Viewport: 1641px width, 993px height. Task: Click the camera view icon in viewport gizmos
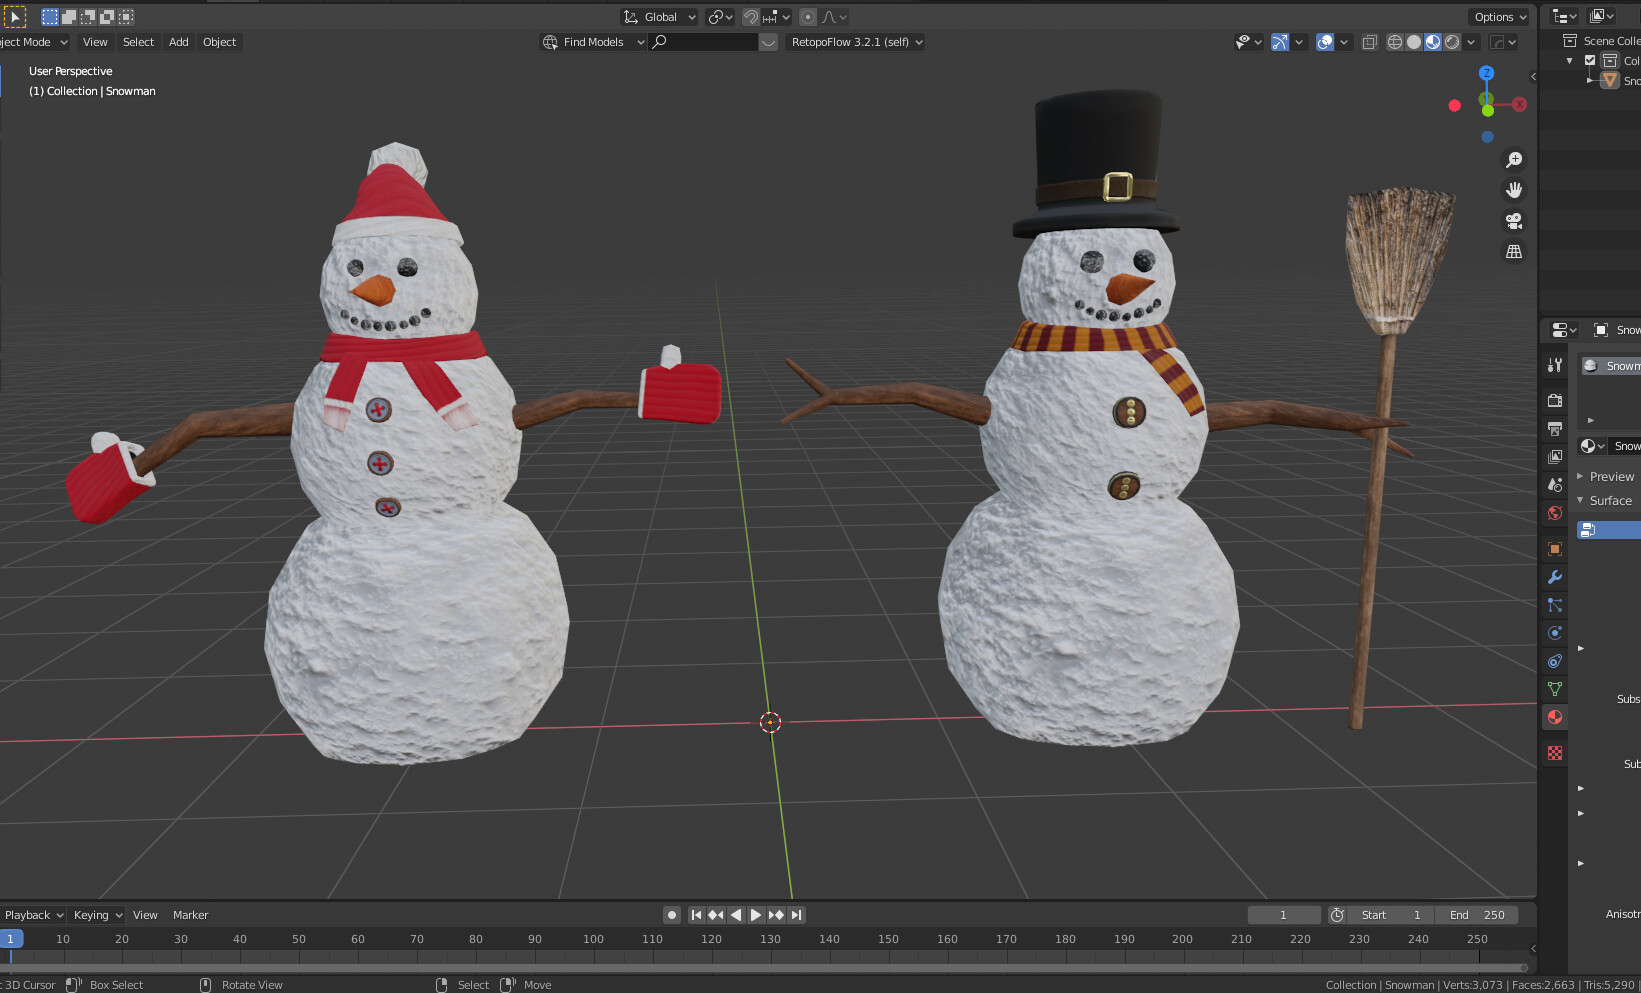(x=1514, y=221)
